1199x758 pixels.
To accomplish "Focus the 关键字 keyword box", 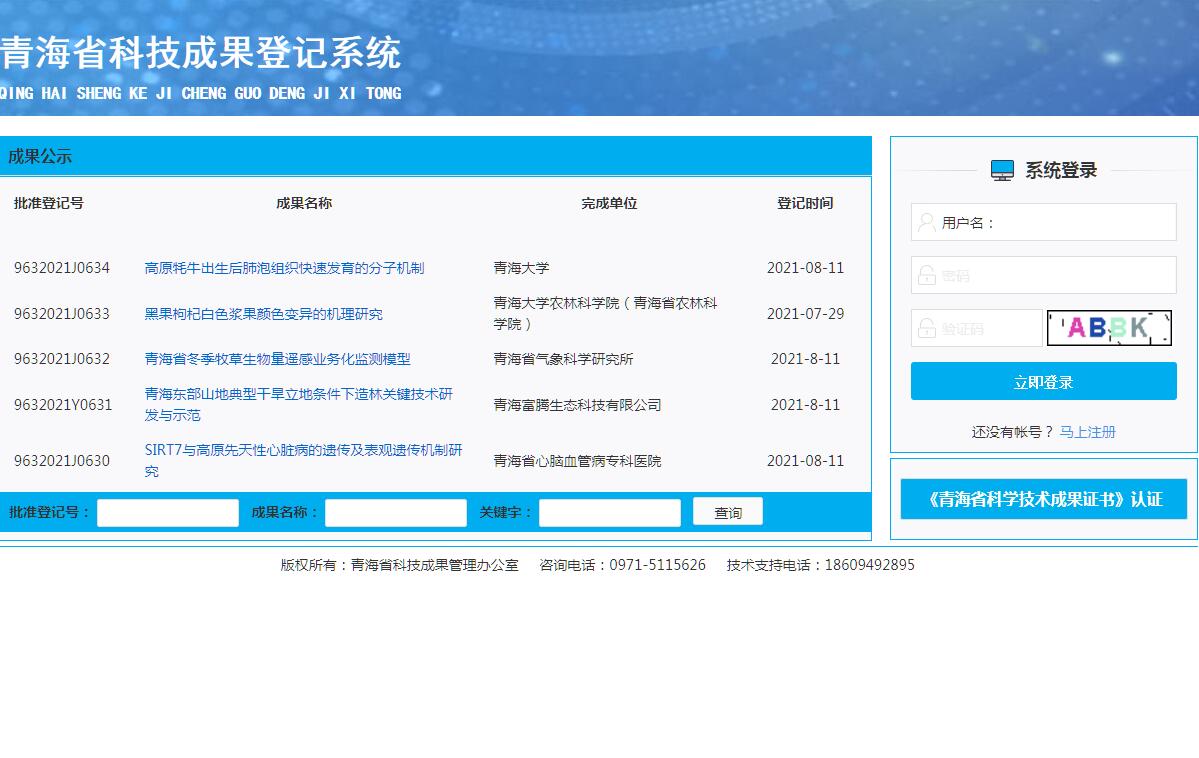I will click(609, 513).
